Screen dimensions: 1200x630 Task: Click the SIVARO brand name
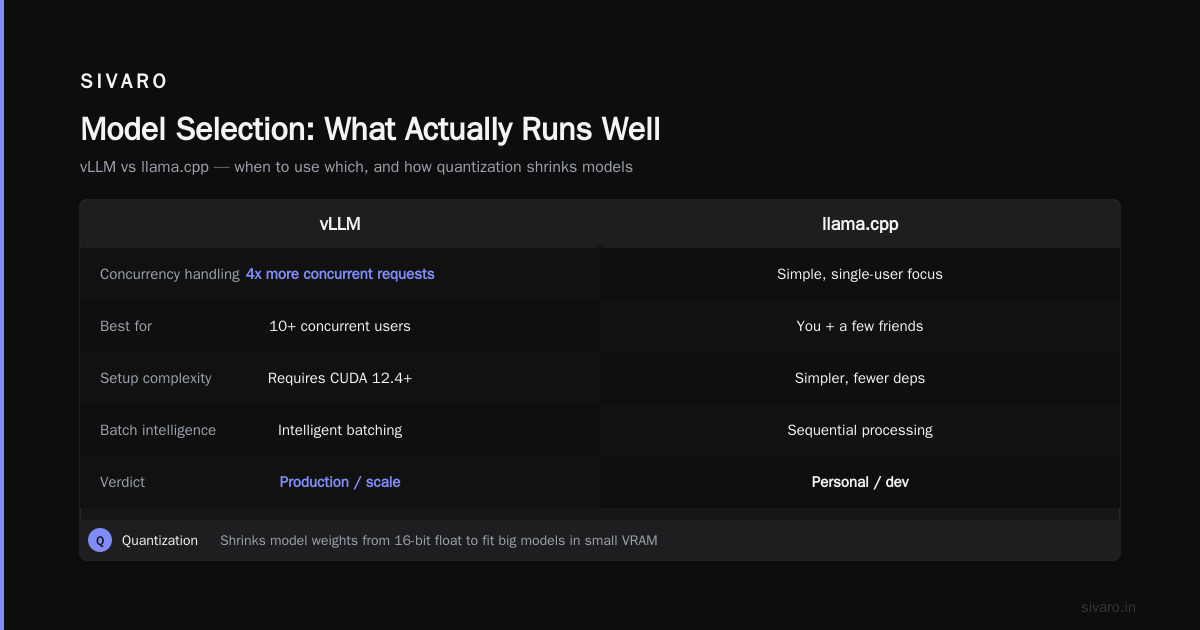coord(124,82)
